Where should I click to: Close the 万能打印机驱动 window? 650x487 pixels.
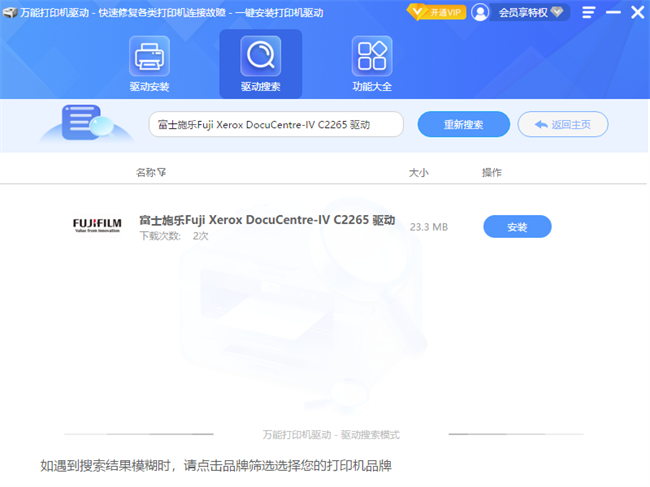click(636, 12)
